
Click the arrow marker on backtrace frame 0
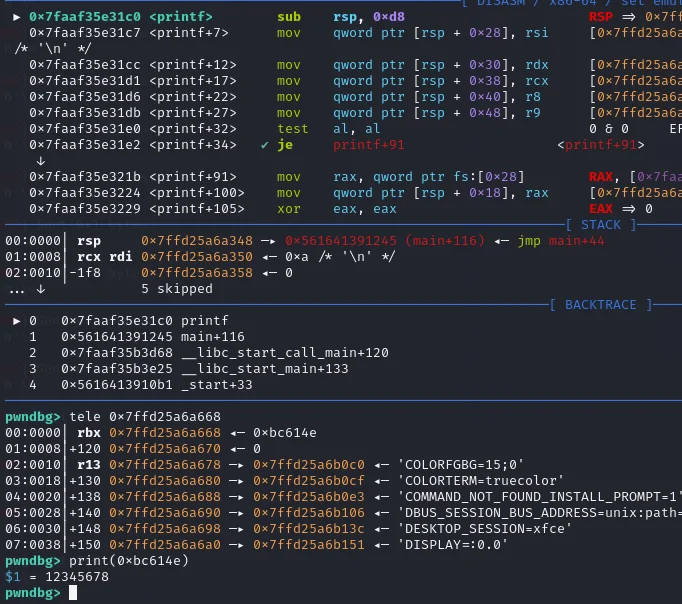17,321
